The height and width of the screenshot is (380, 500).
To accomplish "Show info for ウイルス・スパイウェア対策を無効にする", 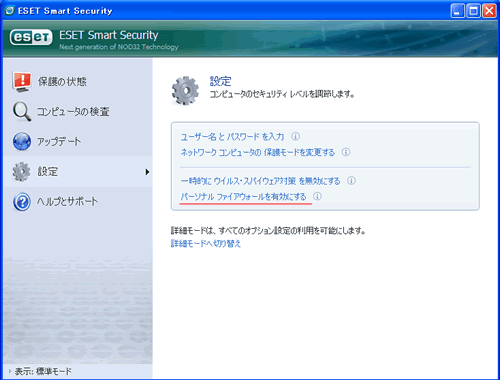I will [351, 181].
